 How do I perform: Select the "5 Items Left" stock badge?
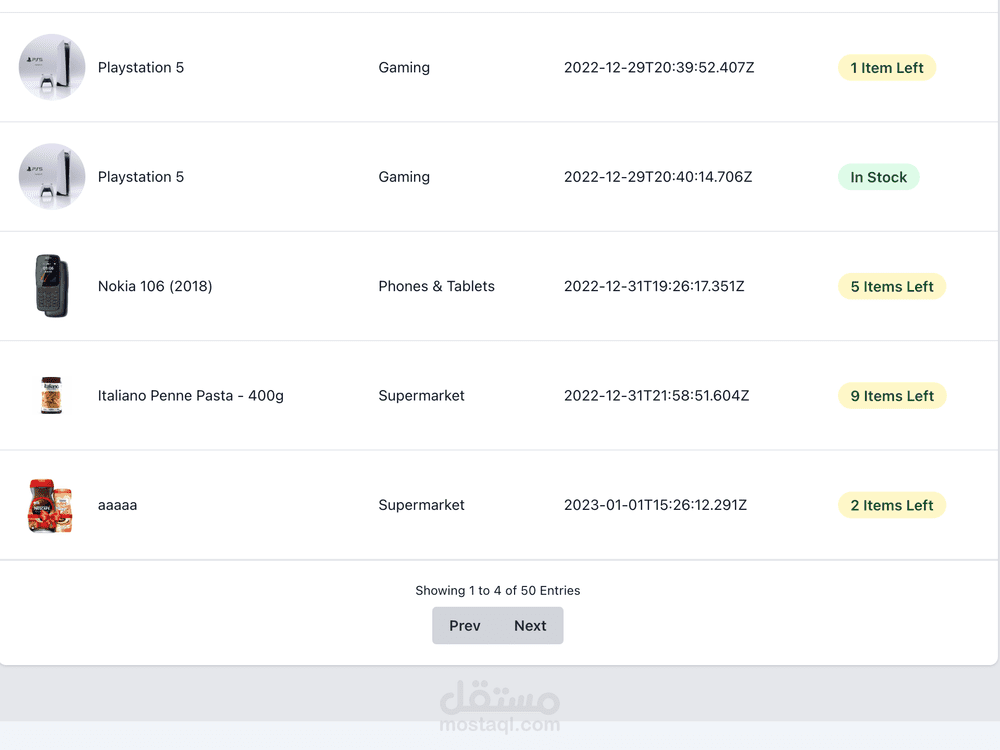point(891,286)
